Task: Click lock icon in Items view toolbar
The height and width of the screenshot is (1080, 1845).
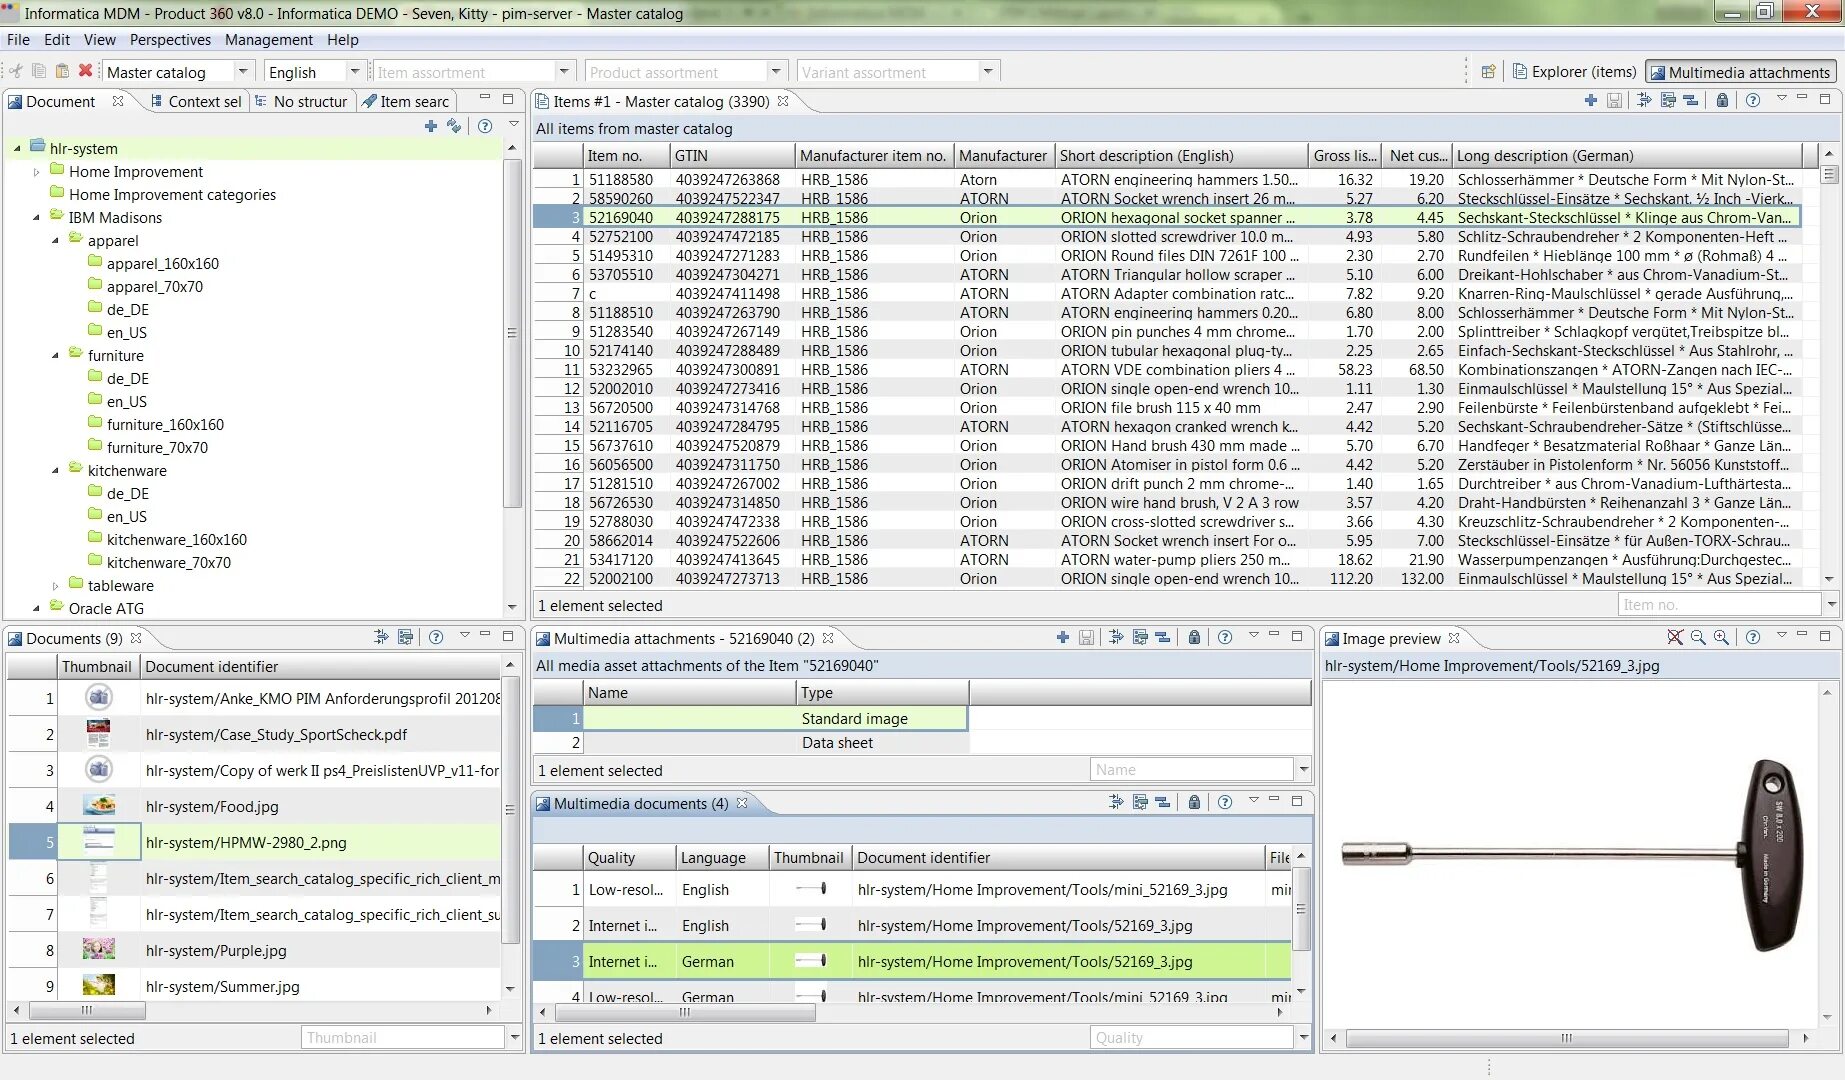Action: coord(1722,100)
